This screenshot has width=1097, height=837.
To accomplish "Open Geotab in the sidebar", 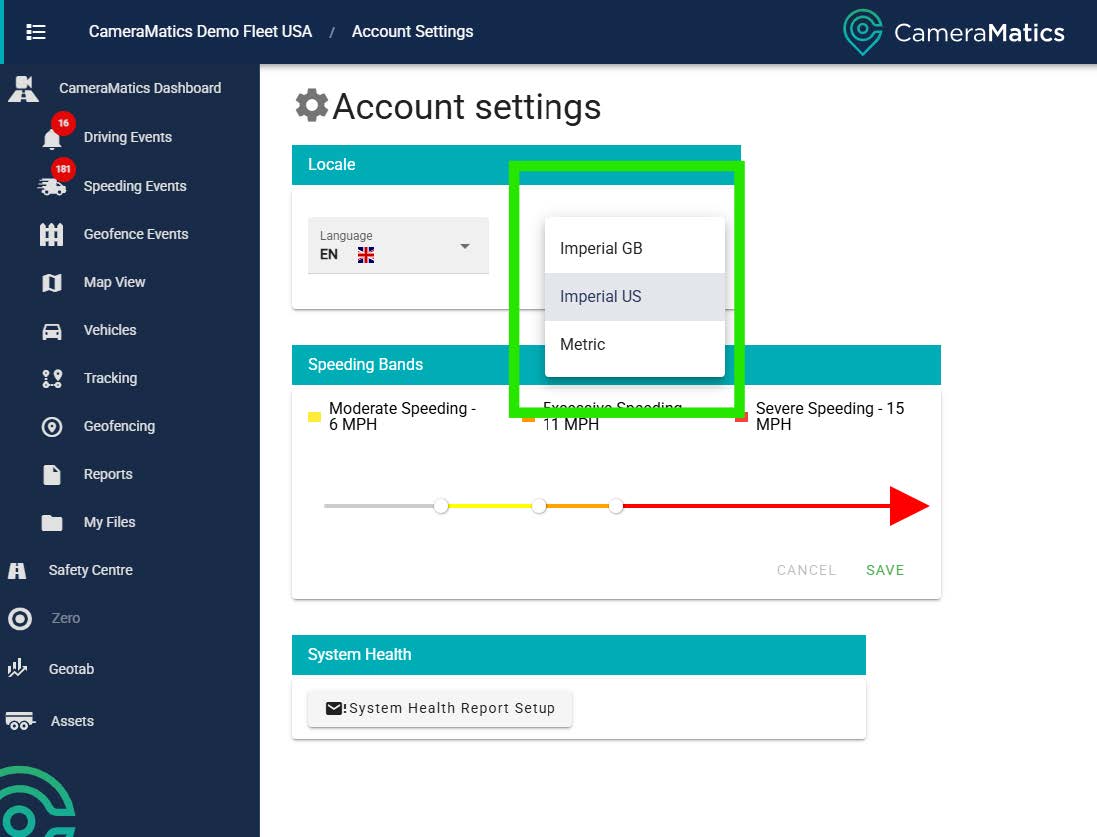I will (71, 669).
